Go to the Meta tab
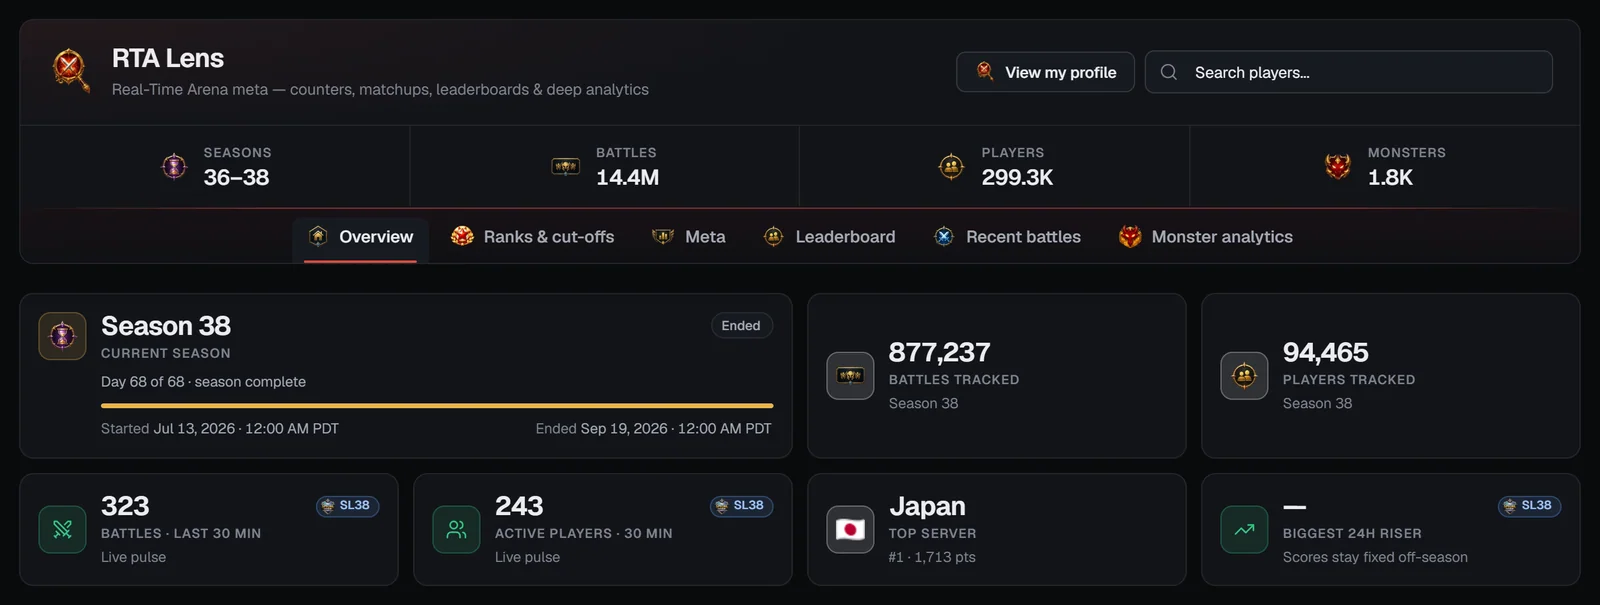The height and width of the screenshot is (605, 1600). coord(688,237)
